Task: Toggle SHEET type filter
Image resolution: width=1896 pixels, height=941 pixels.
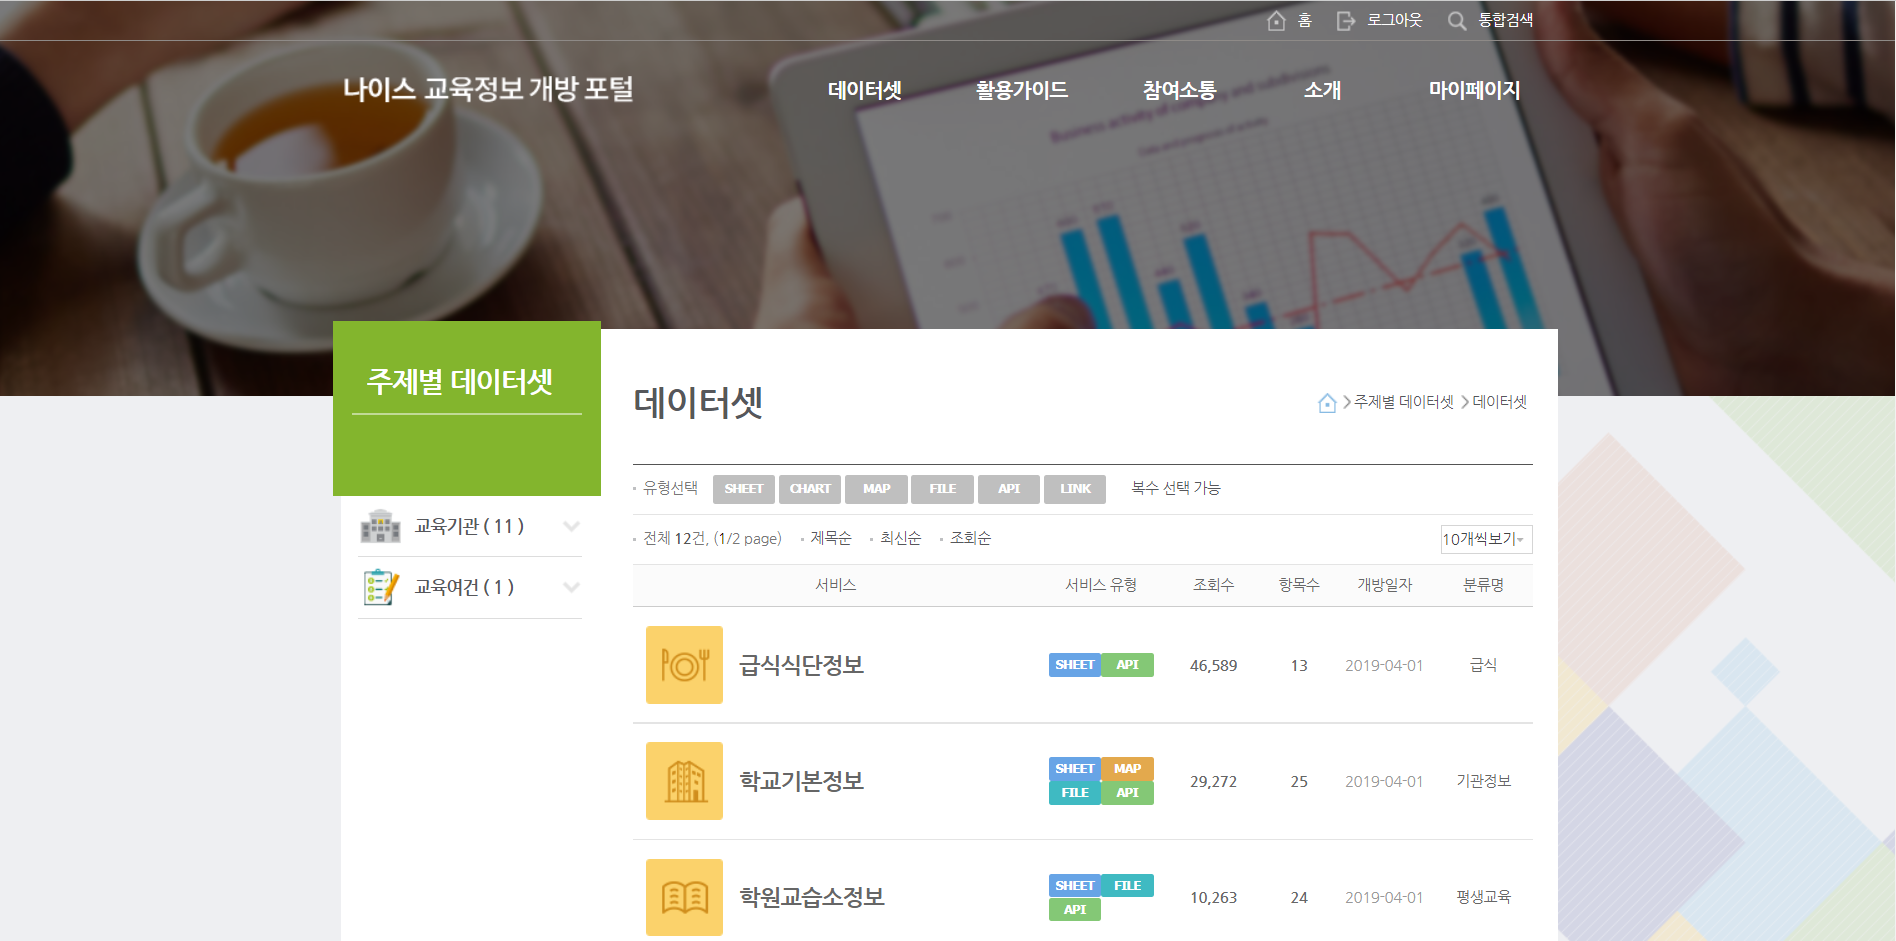Action: 744,489
